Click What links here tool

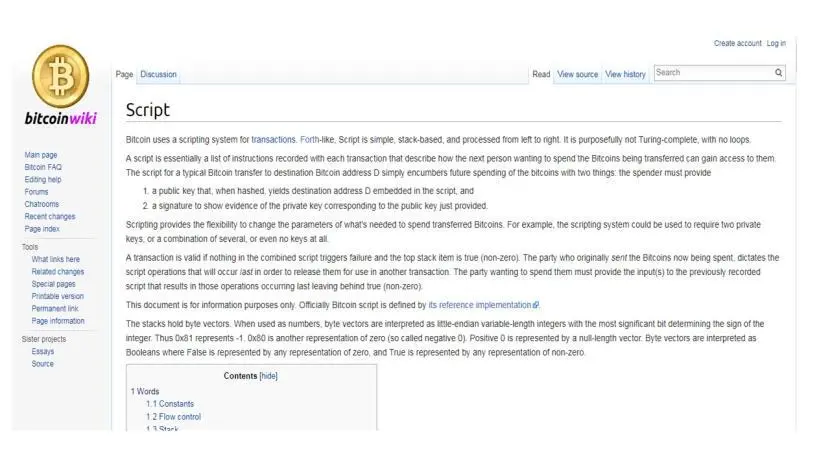tap(56, 259)
